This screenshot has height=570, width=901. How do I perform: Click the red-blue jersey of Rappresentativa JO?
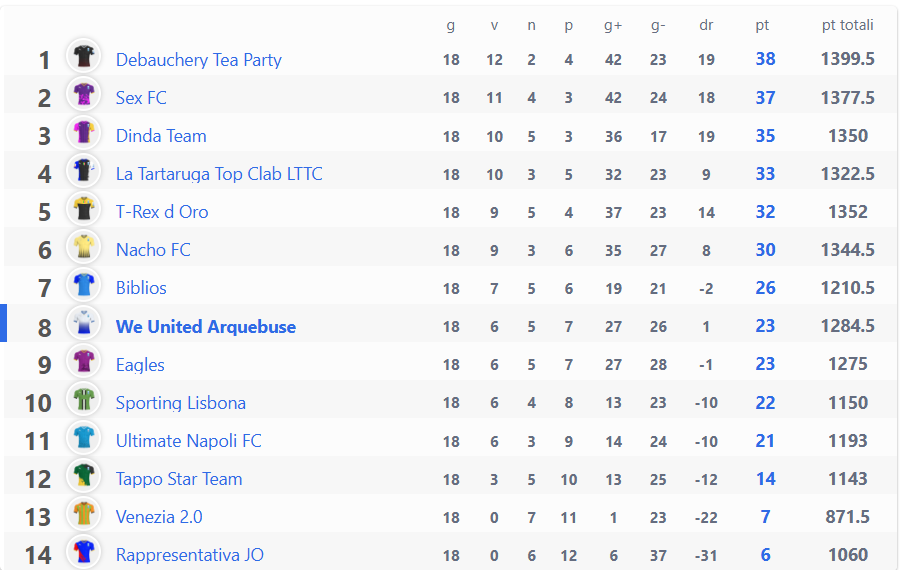84,551
